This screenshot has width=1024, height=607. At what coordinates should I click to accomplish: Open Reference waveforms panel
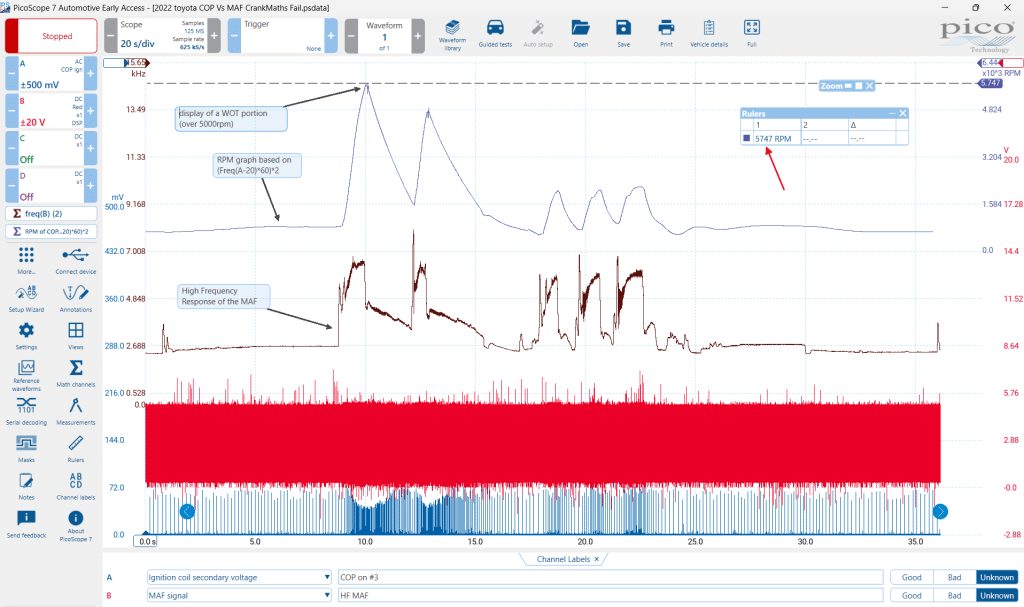[x=26, y=374]
